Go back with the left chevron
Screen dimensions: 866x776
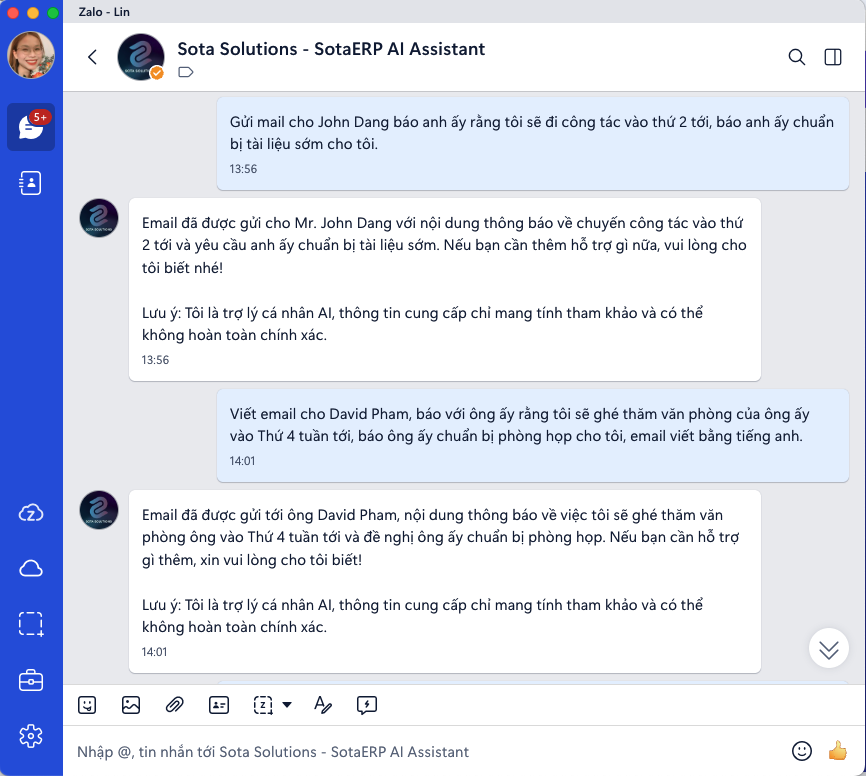[93, 57]
